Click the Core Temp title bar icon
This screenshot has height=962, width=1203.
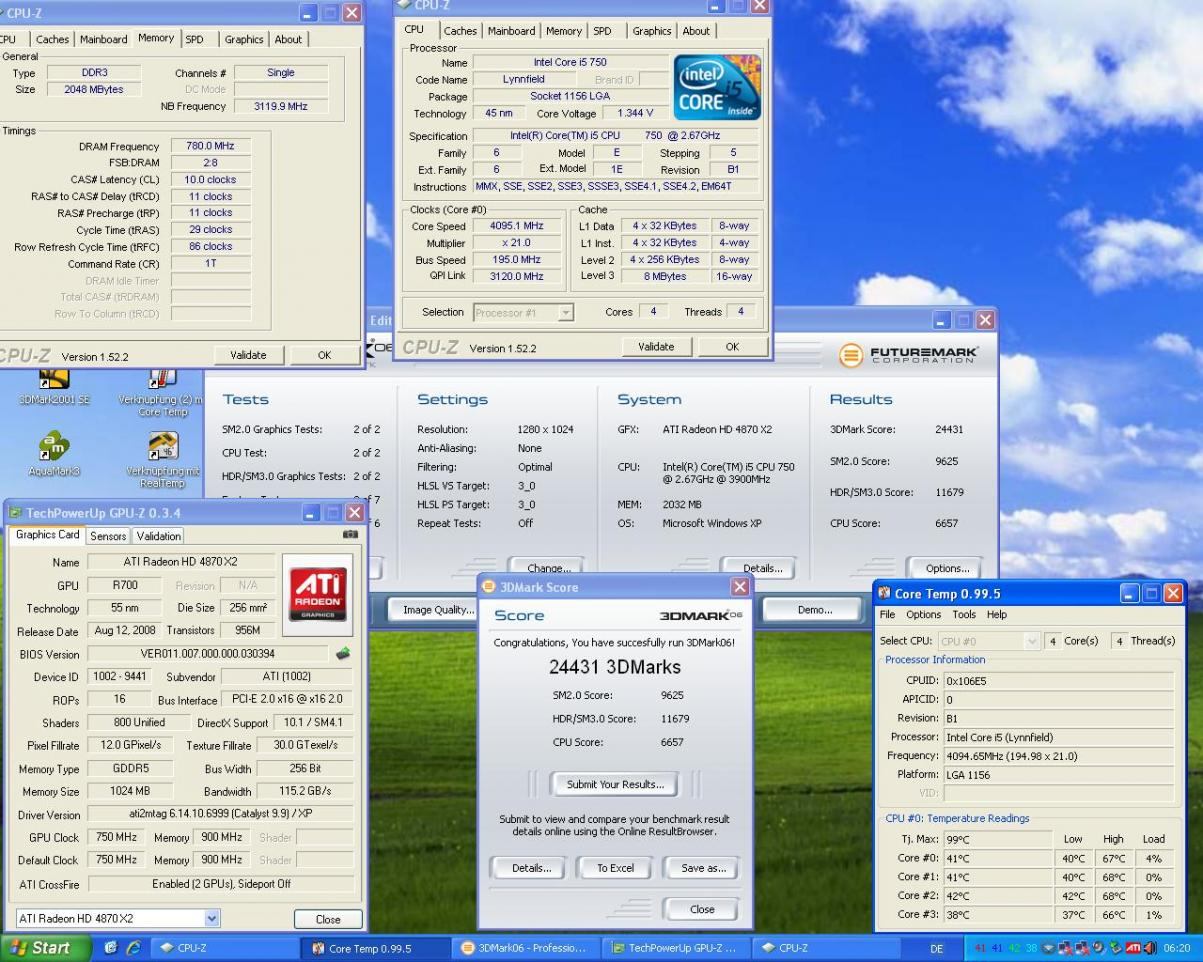coord(884,594)
